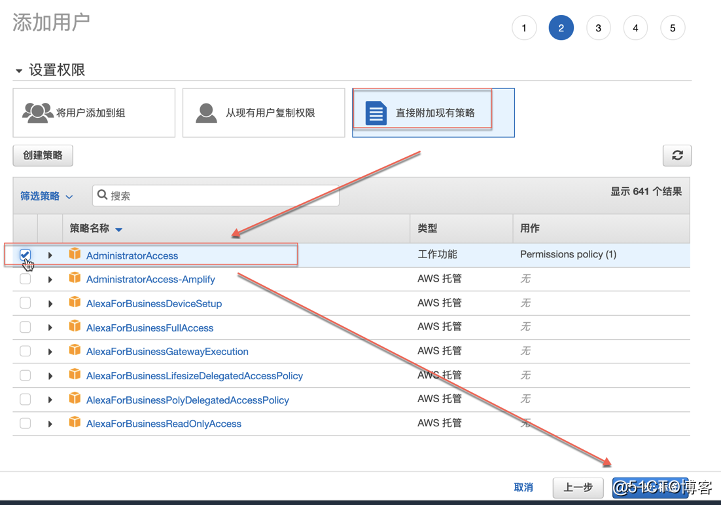Sort by 策略名称 column header
Screen dimensions: 722x506
[96, 228]
